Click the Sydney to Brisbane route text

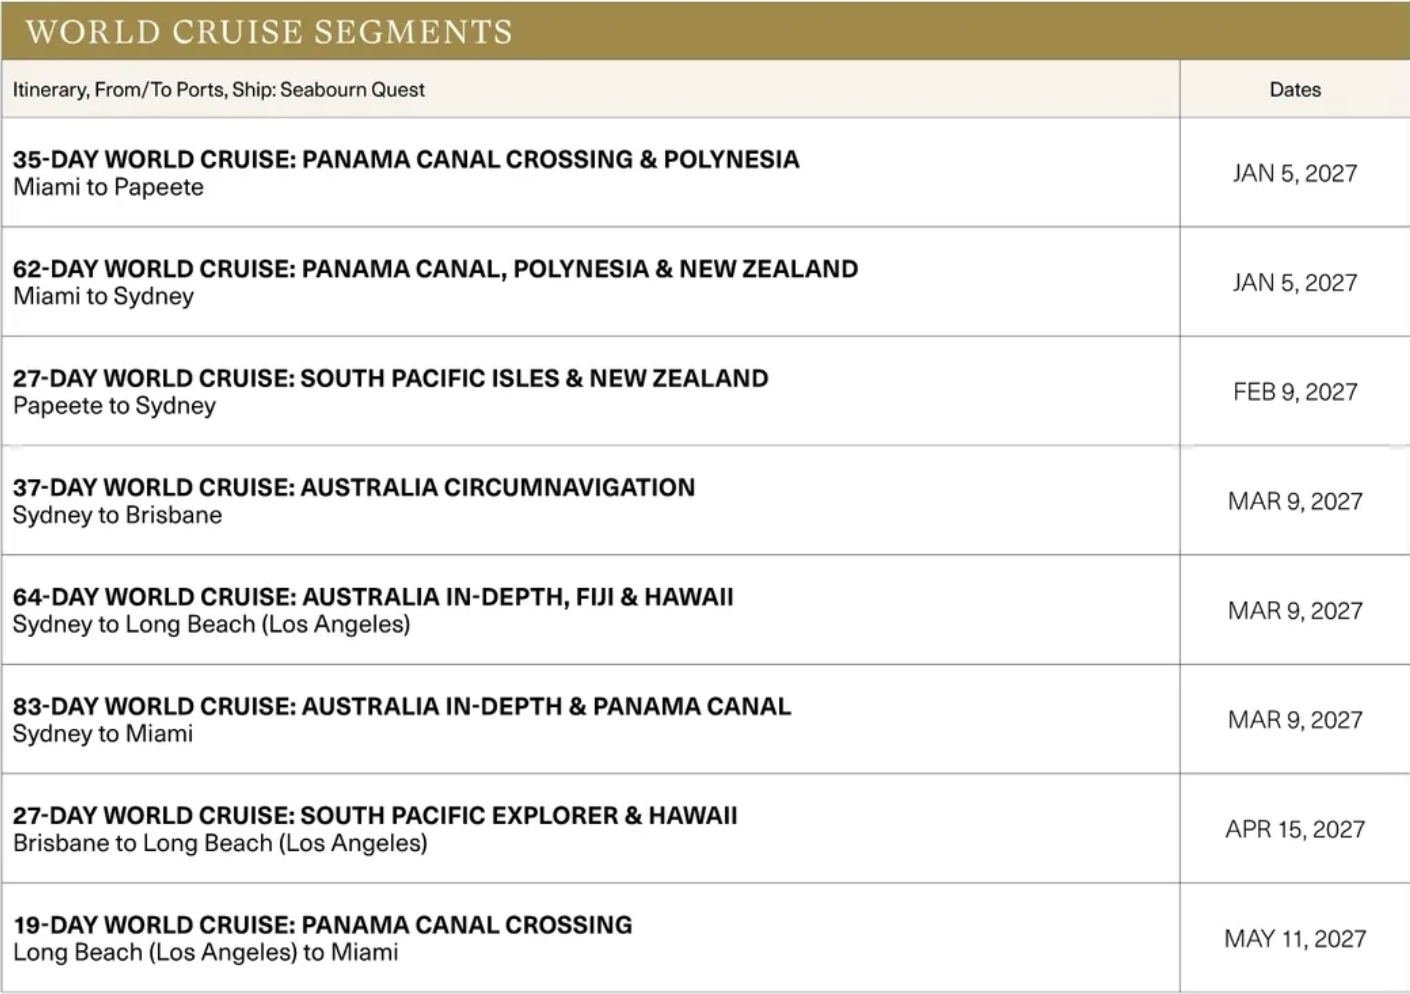pos(117,516)
